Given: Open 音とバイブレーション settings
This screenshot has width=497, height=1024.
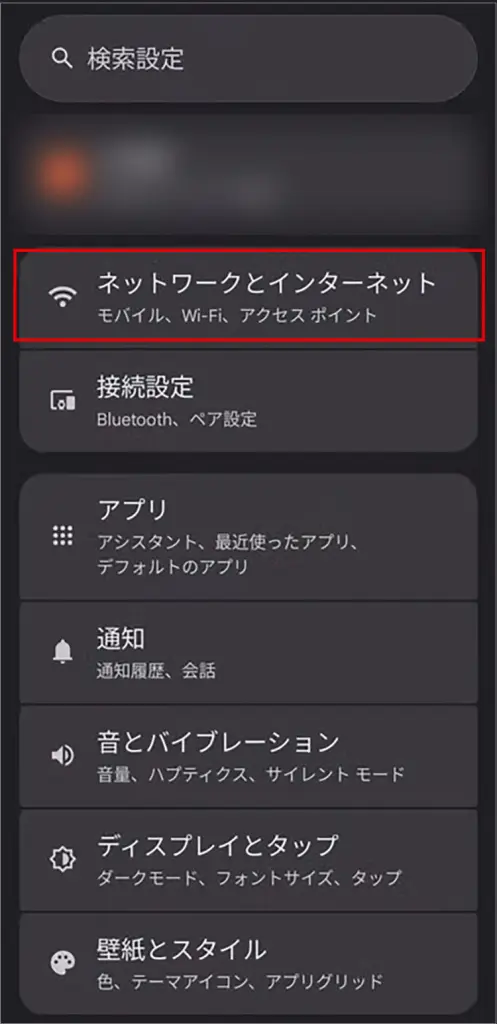Looking at the screenshot, I should click(x=248, y=756).
